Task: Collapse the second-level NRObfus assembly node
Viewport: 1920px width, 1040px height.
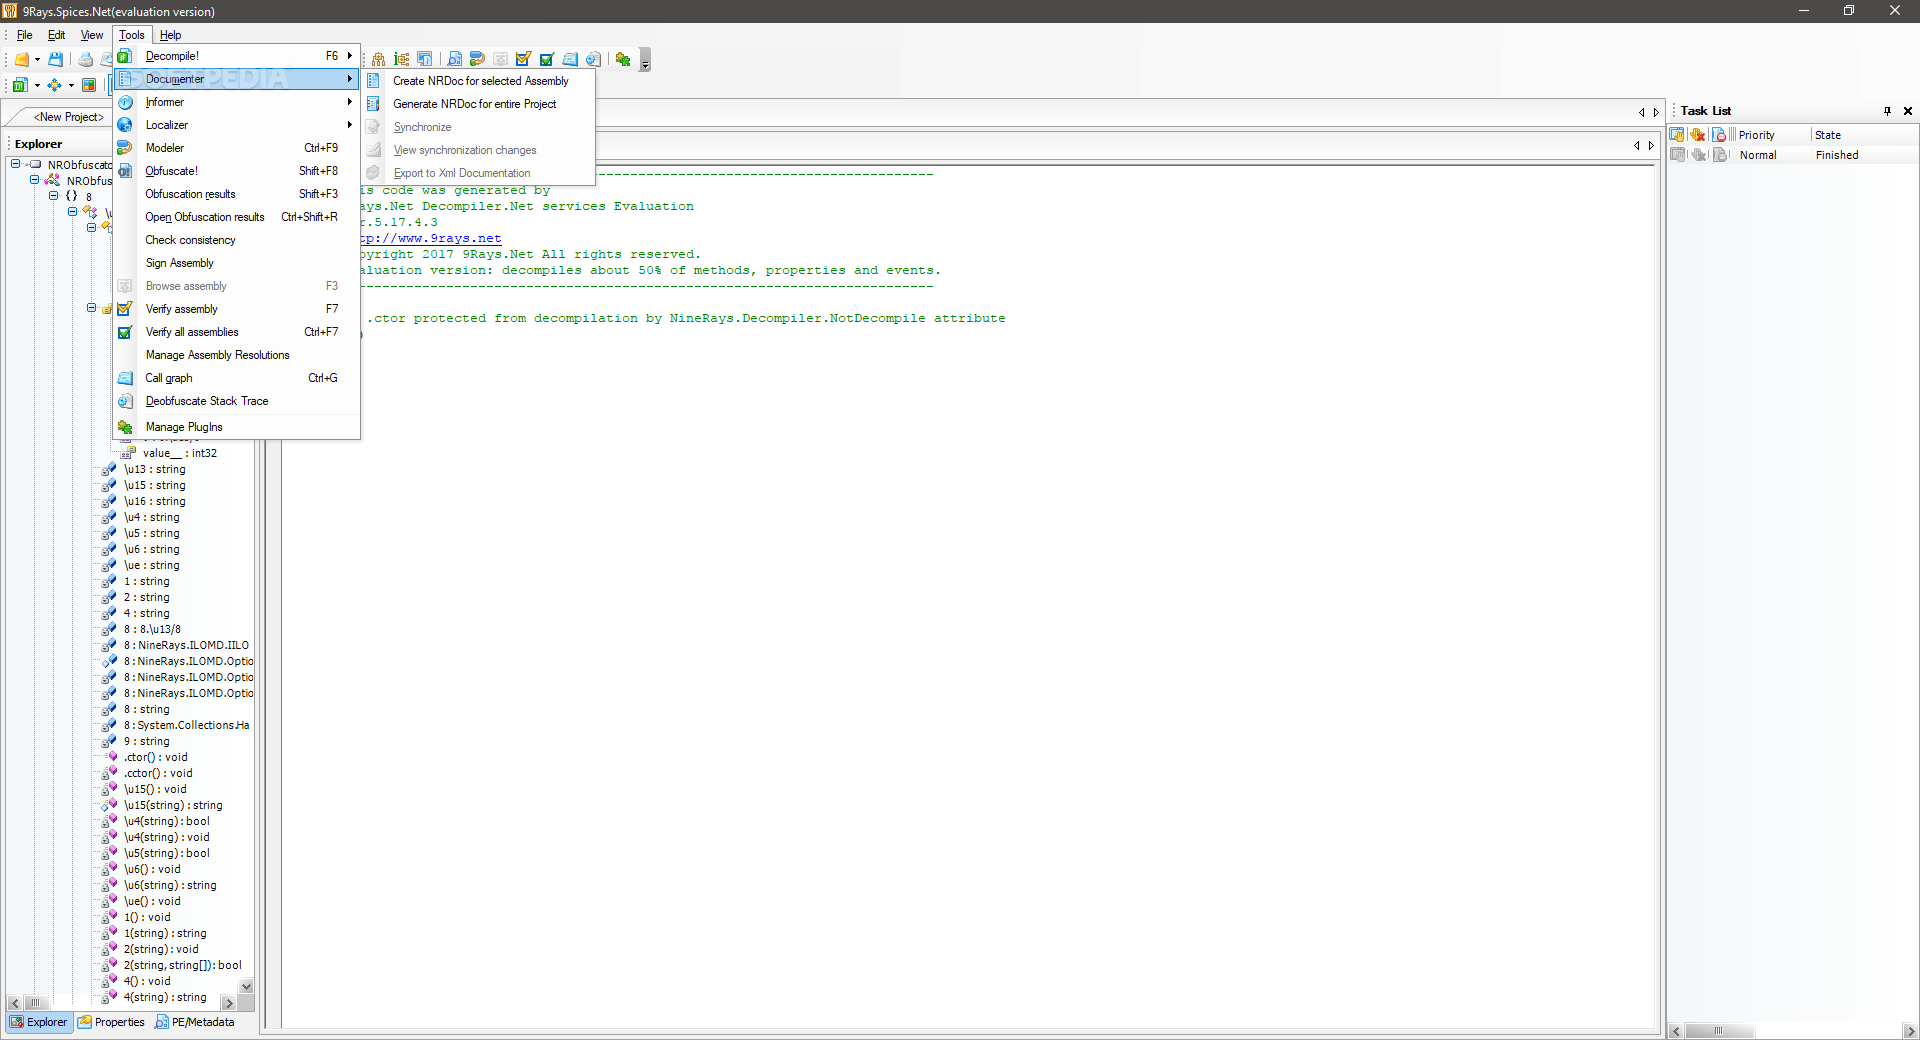Action: pos(35,180)
